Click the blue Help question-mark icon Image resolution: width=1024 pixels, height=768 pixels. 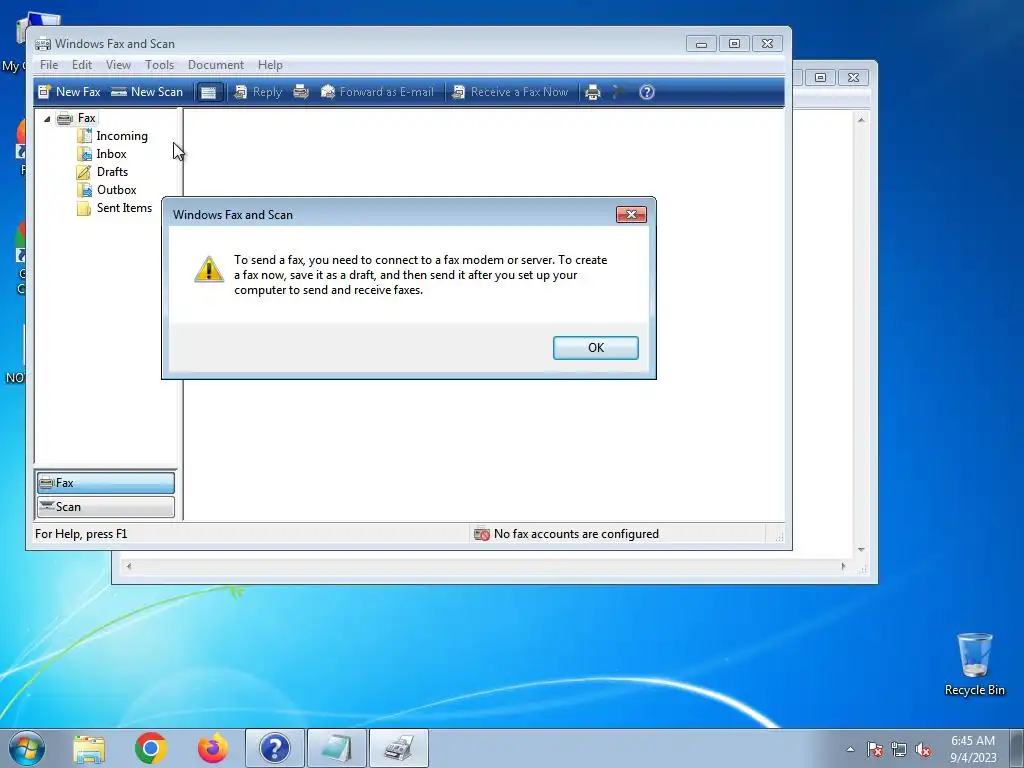click(x=647, y=92)
